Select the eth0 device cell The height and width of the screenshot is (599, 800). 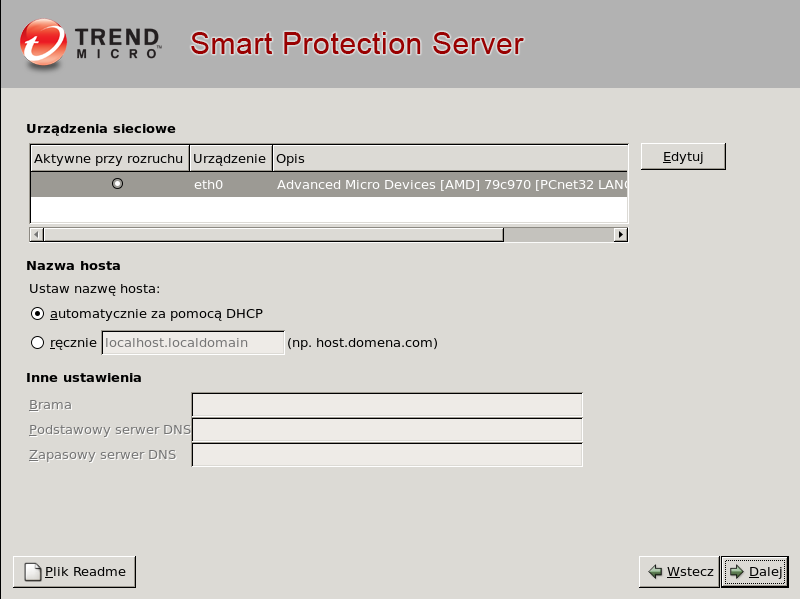pos(231,184)
